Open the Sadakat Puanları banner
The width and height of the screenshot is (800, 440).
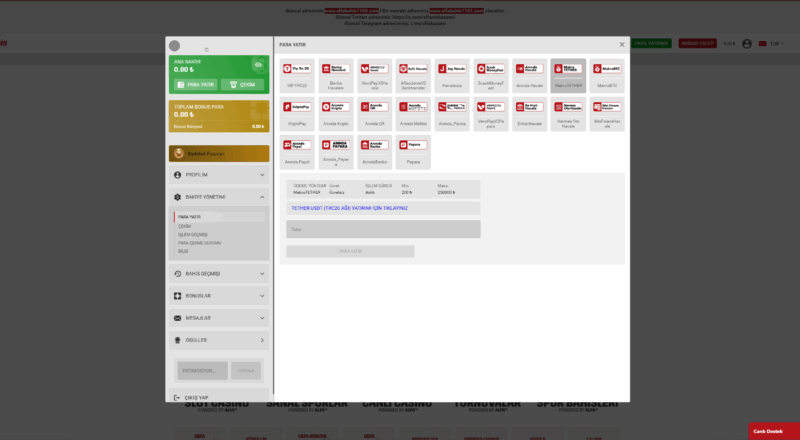(219, 154)
